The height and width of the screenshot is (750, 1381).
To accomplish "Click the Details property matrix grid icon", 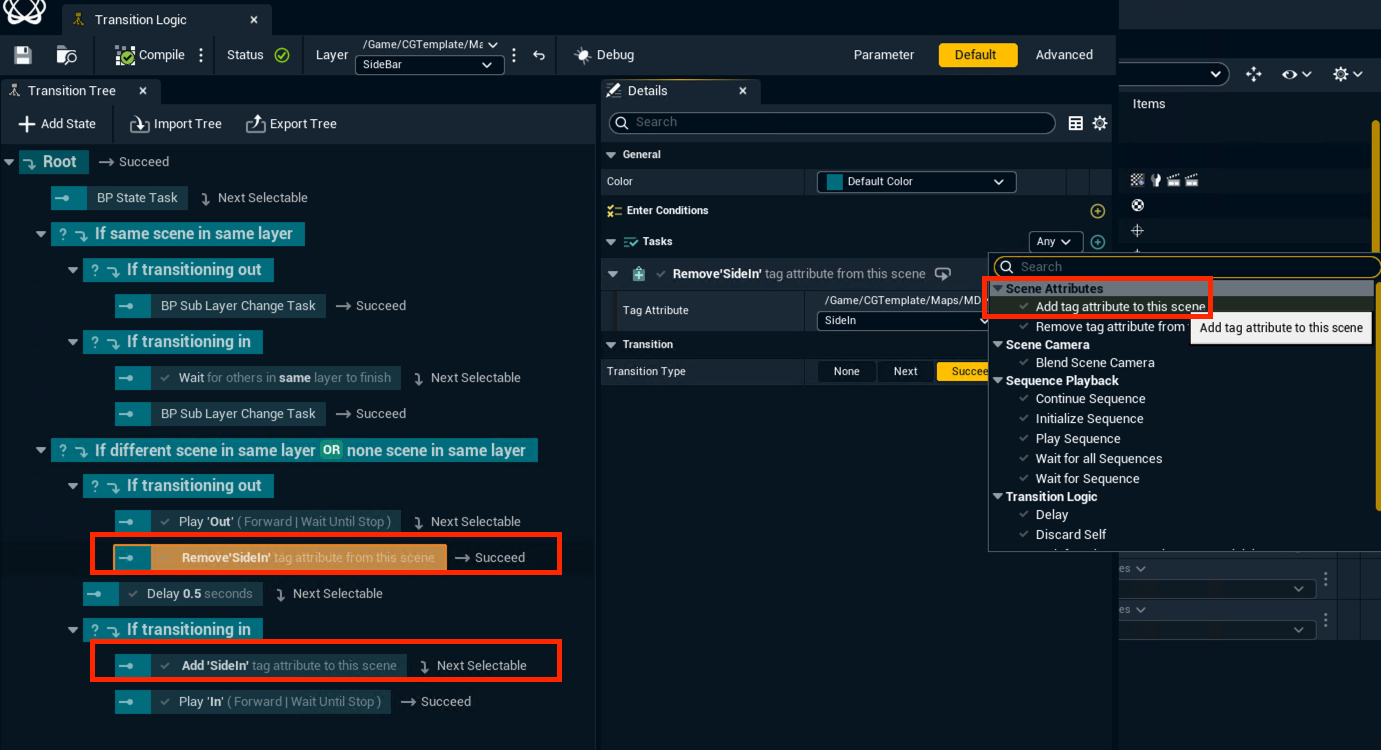I will point(1076,123).
